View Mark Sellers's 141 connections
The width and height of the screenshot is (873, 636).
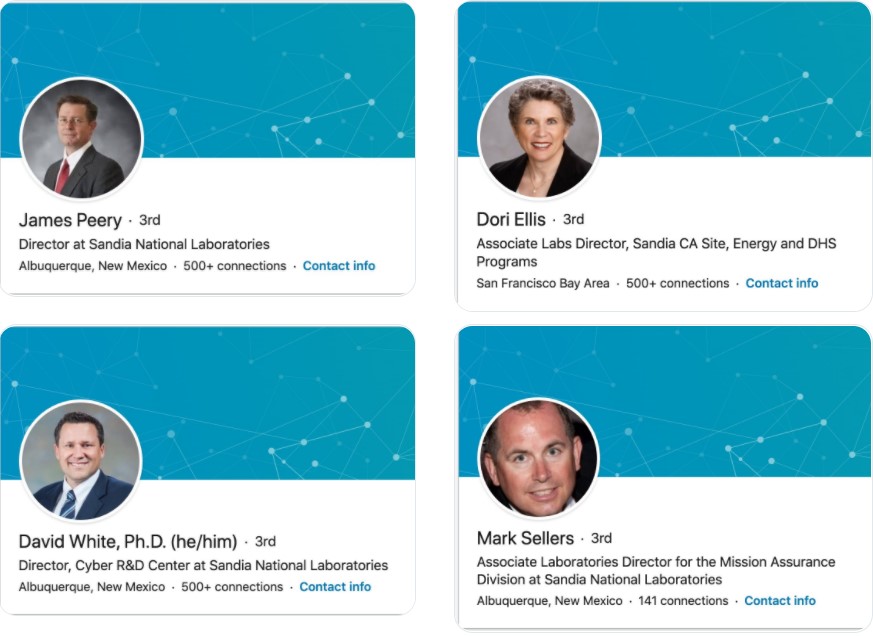point(683,601)
